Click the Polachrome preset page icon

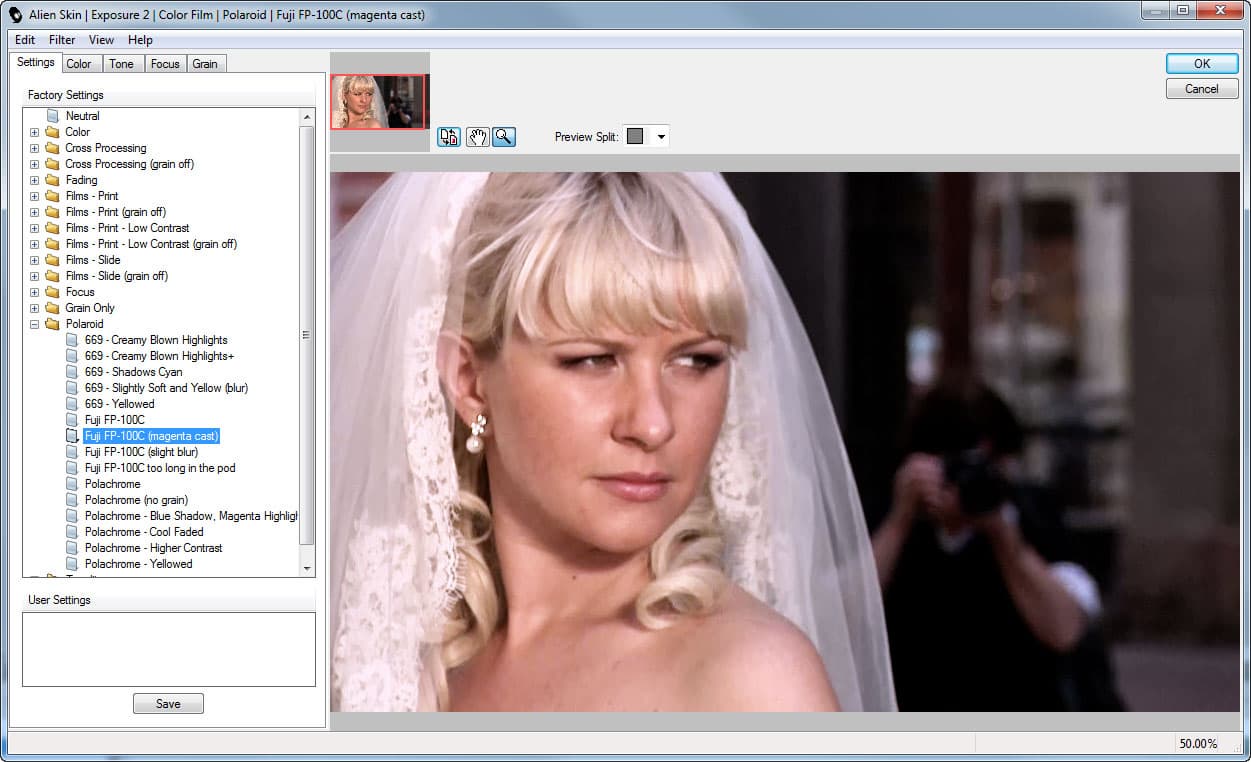pyautogui.click(x=71, y=484)
